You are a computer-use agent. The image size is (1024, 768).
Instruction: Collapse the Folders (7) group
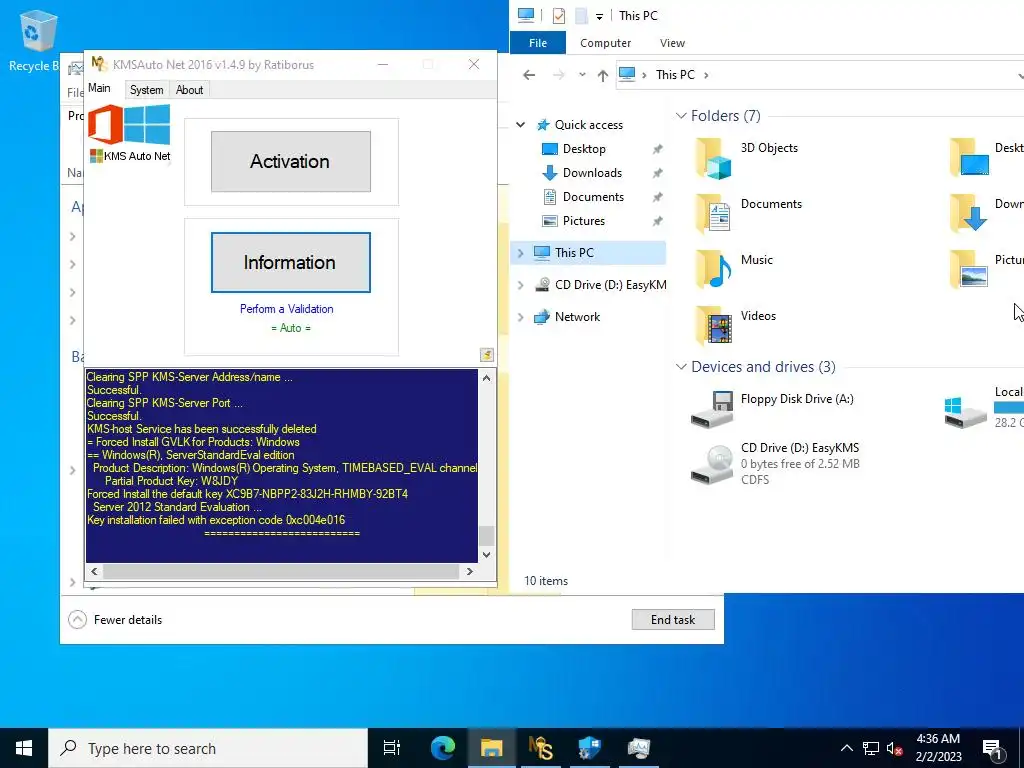(x=681, y=116)
